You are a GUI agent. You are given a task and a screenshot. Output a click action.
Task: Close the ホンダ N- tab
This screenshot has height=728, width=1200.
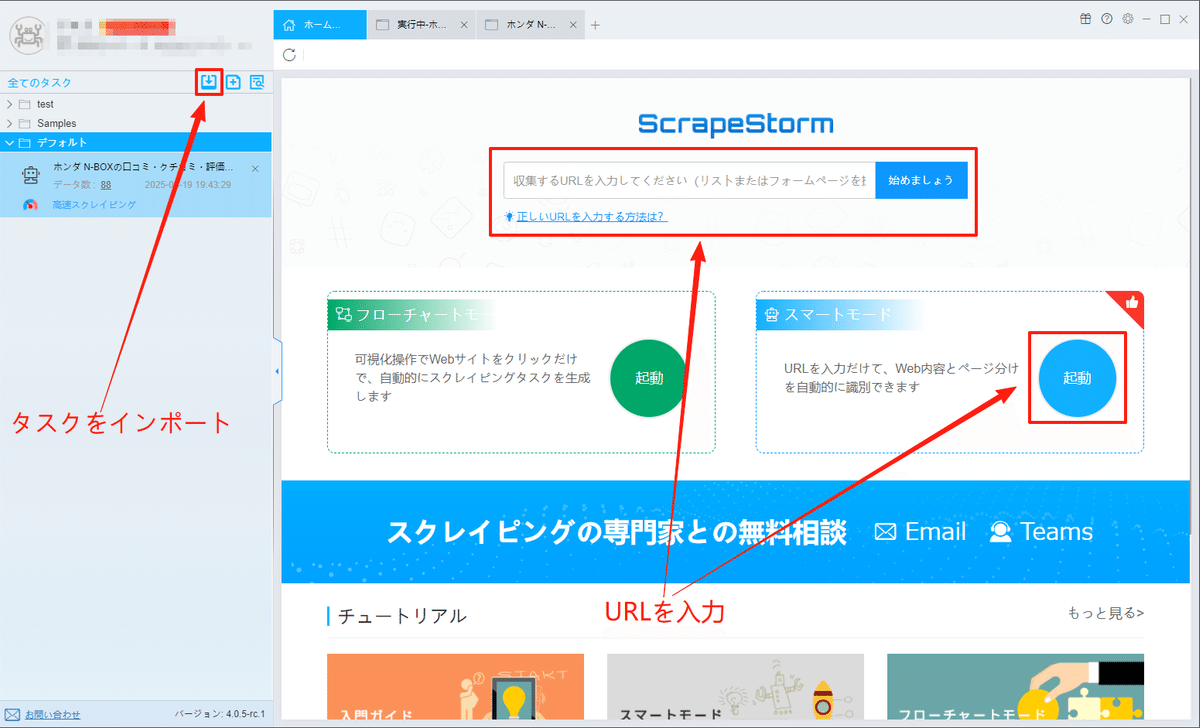pos(574,26)
